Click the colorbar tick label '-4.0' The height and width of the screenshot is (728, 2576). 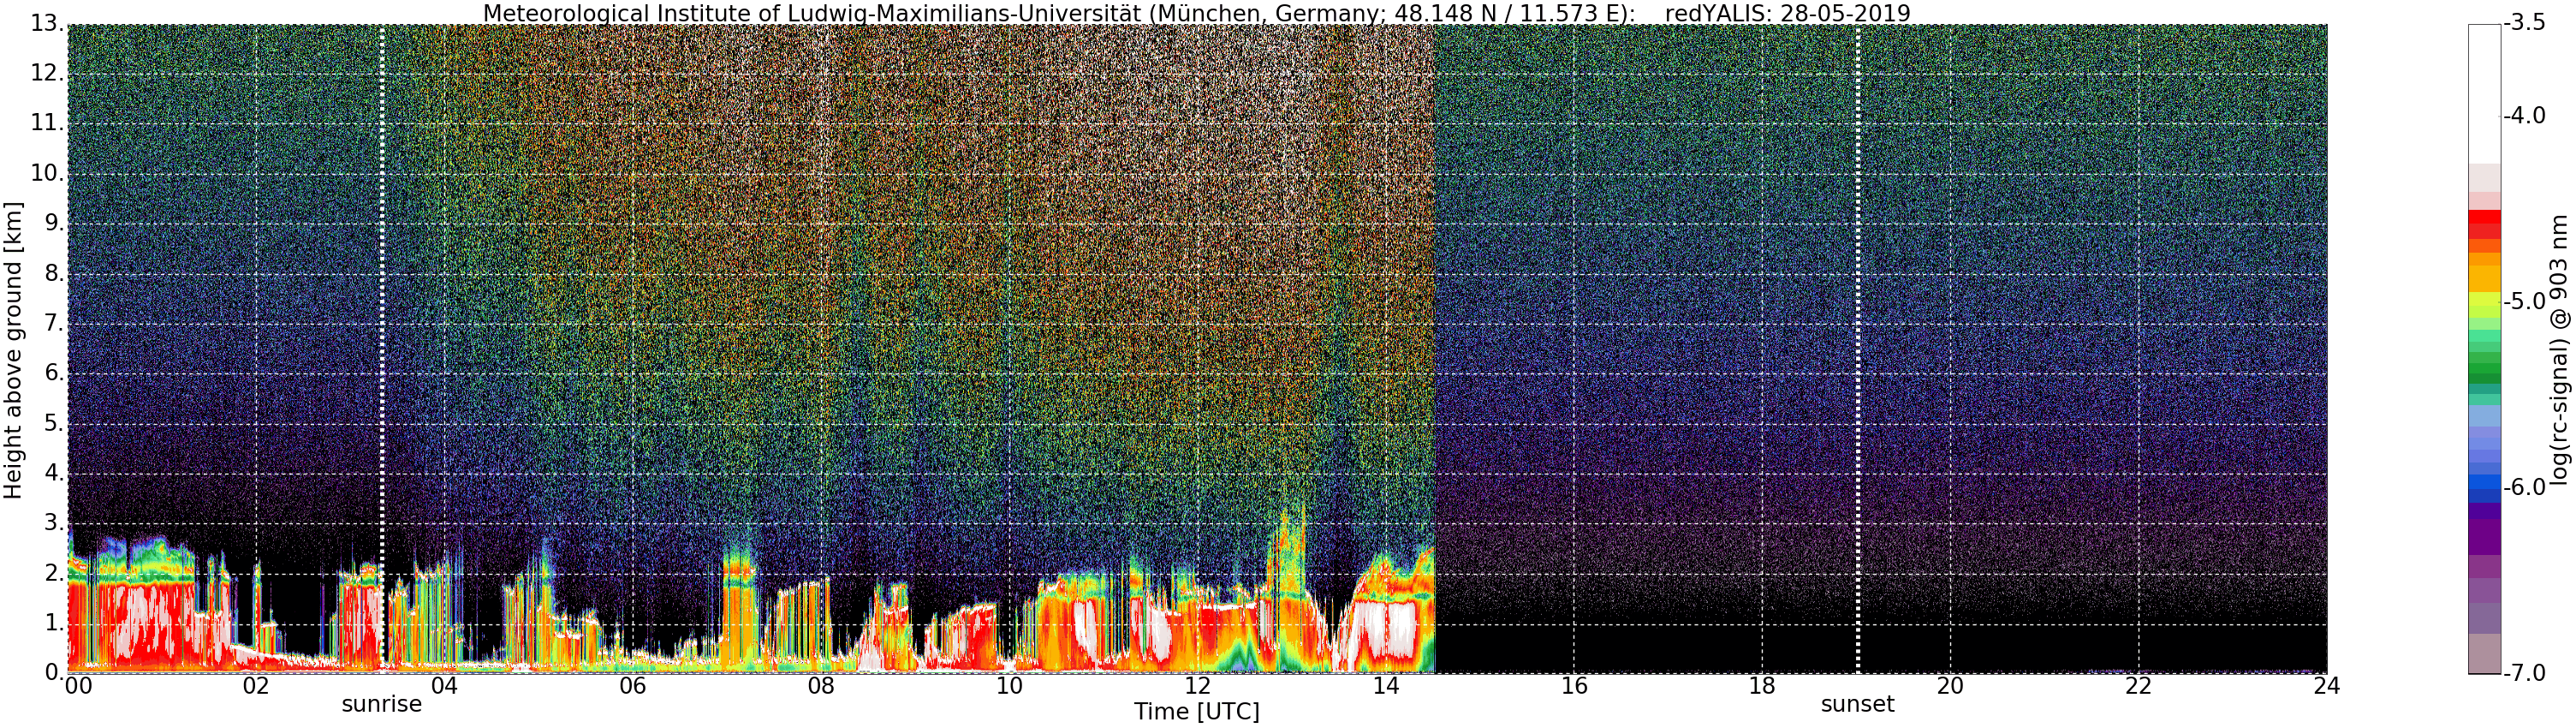pos(2524,116)
